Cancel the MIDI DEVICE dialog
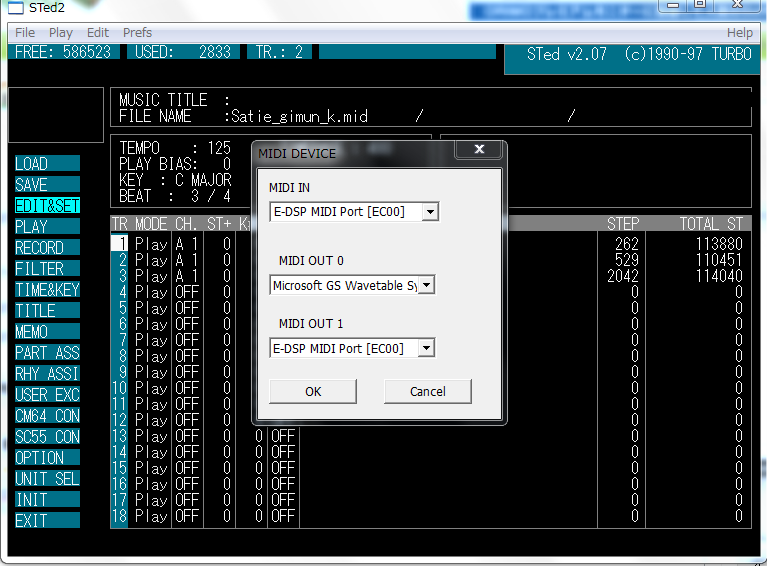Viewport: 767px width, 566px height. pyautogui.click(x=427, y=391)
